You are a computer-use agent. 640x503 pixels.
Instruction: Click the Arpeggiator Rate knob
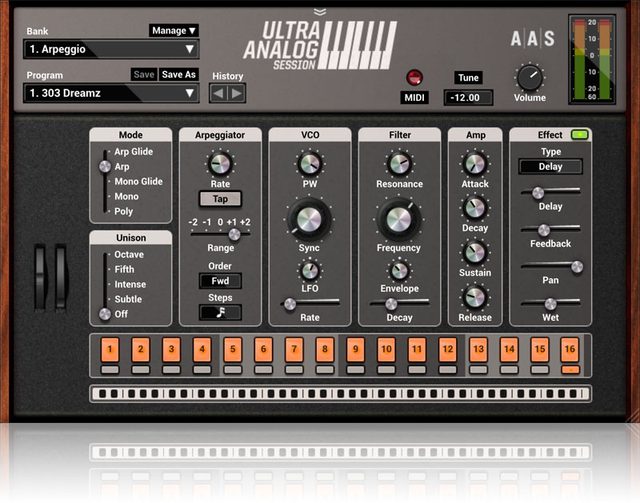(x=220, y=164)
